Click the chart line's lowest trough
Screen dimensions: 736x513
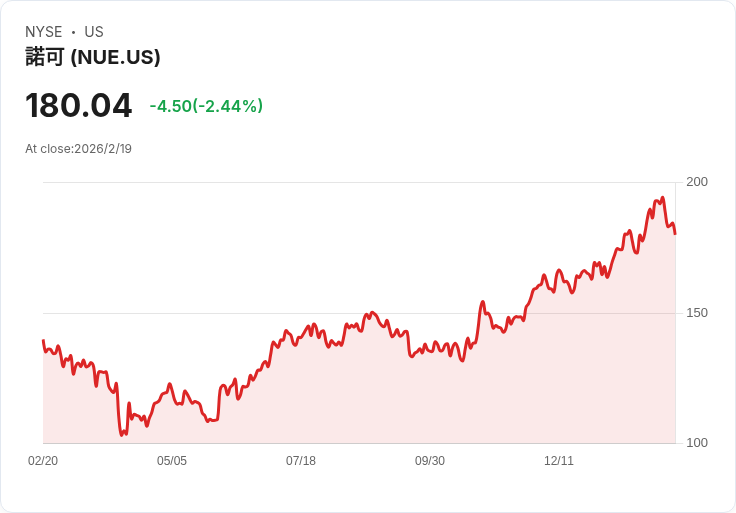pos(122,435)
